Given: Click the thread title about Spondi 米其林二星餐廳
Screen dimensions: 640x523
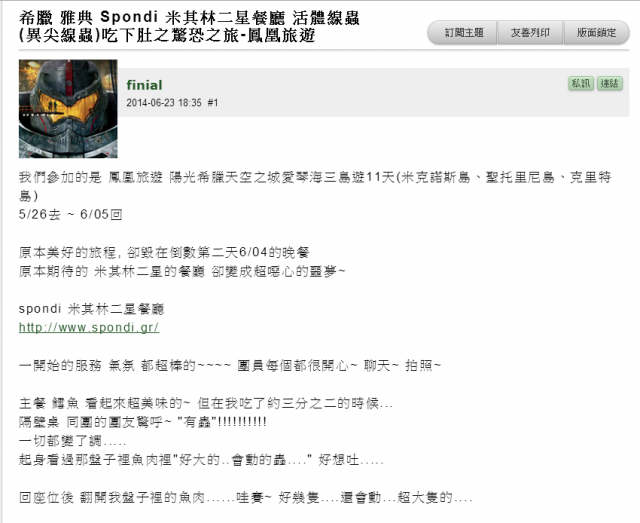Looking at the screenshot, I should [189, 18].
